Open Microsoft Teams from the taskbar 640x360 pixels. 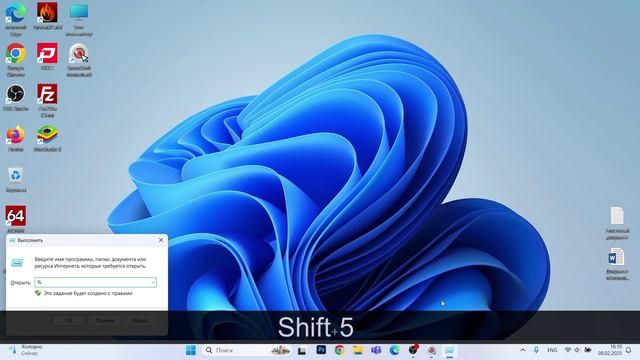coord(376,350)
